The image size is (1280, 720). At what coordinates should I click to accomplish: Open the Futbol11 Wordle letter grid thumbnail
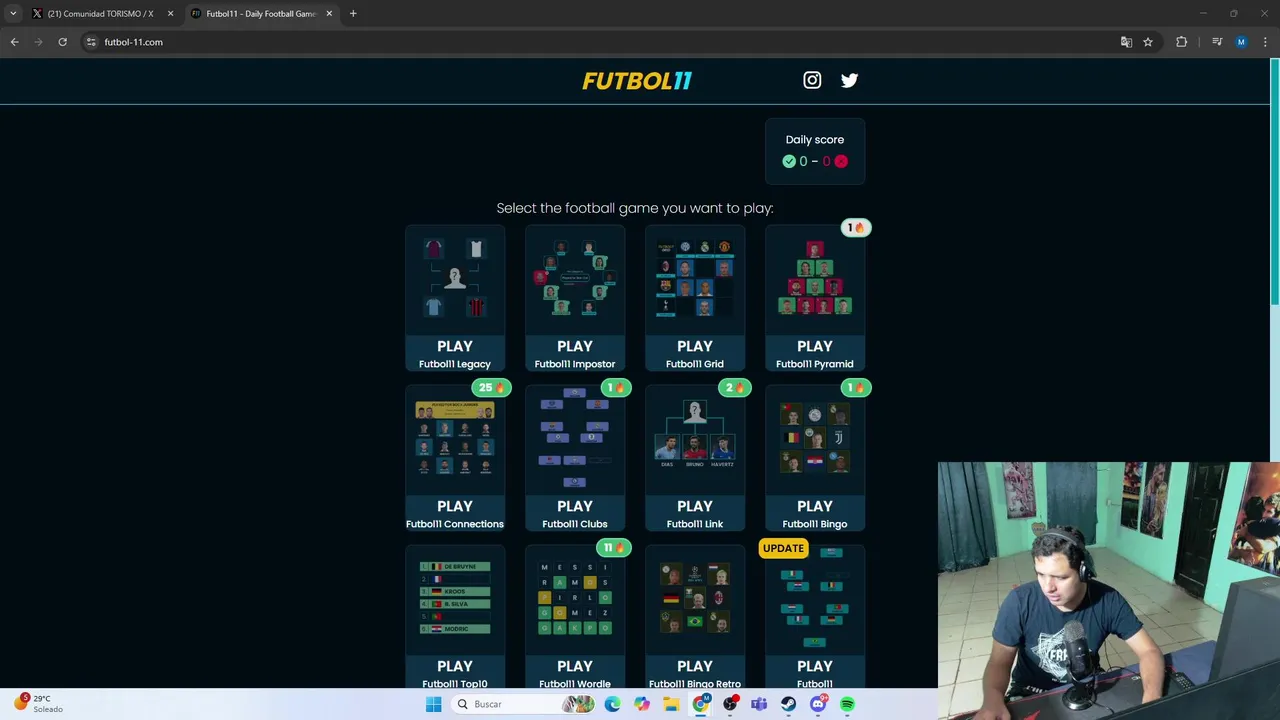coord(575,598)
